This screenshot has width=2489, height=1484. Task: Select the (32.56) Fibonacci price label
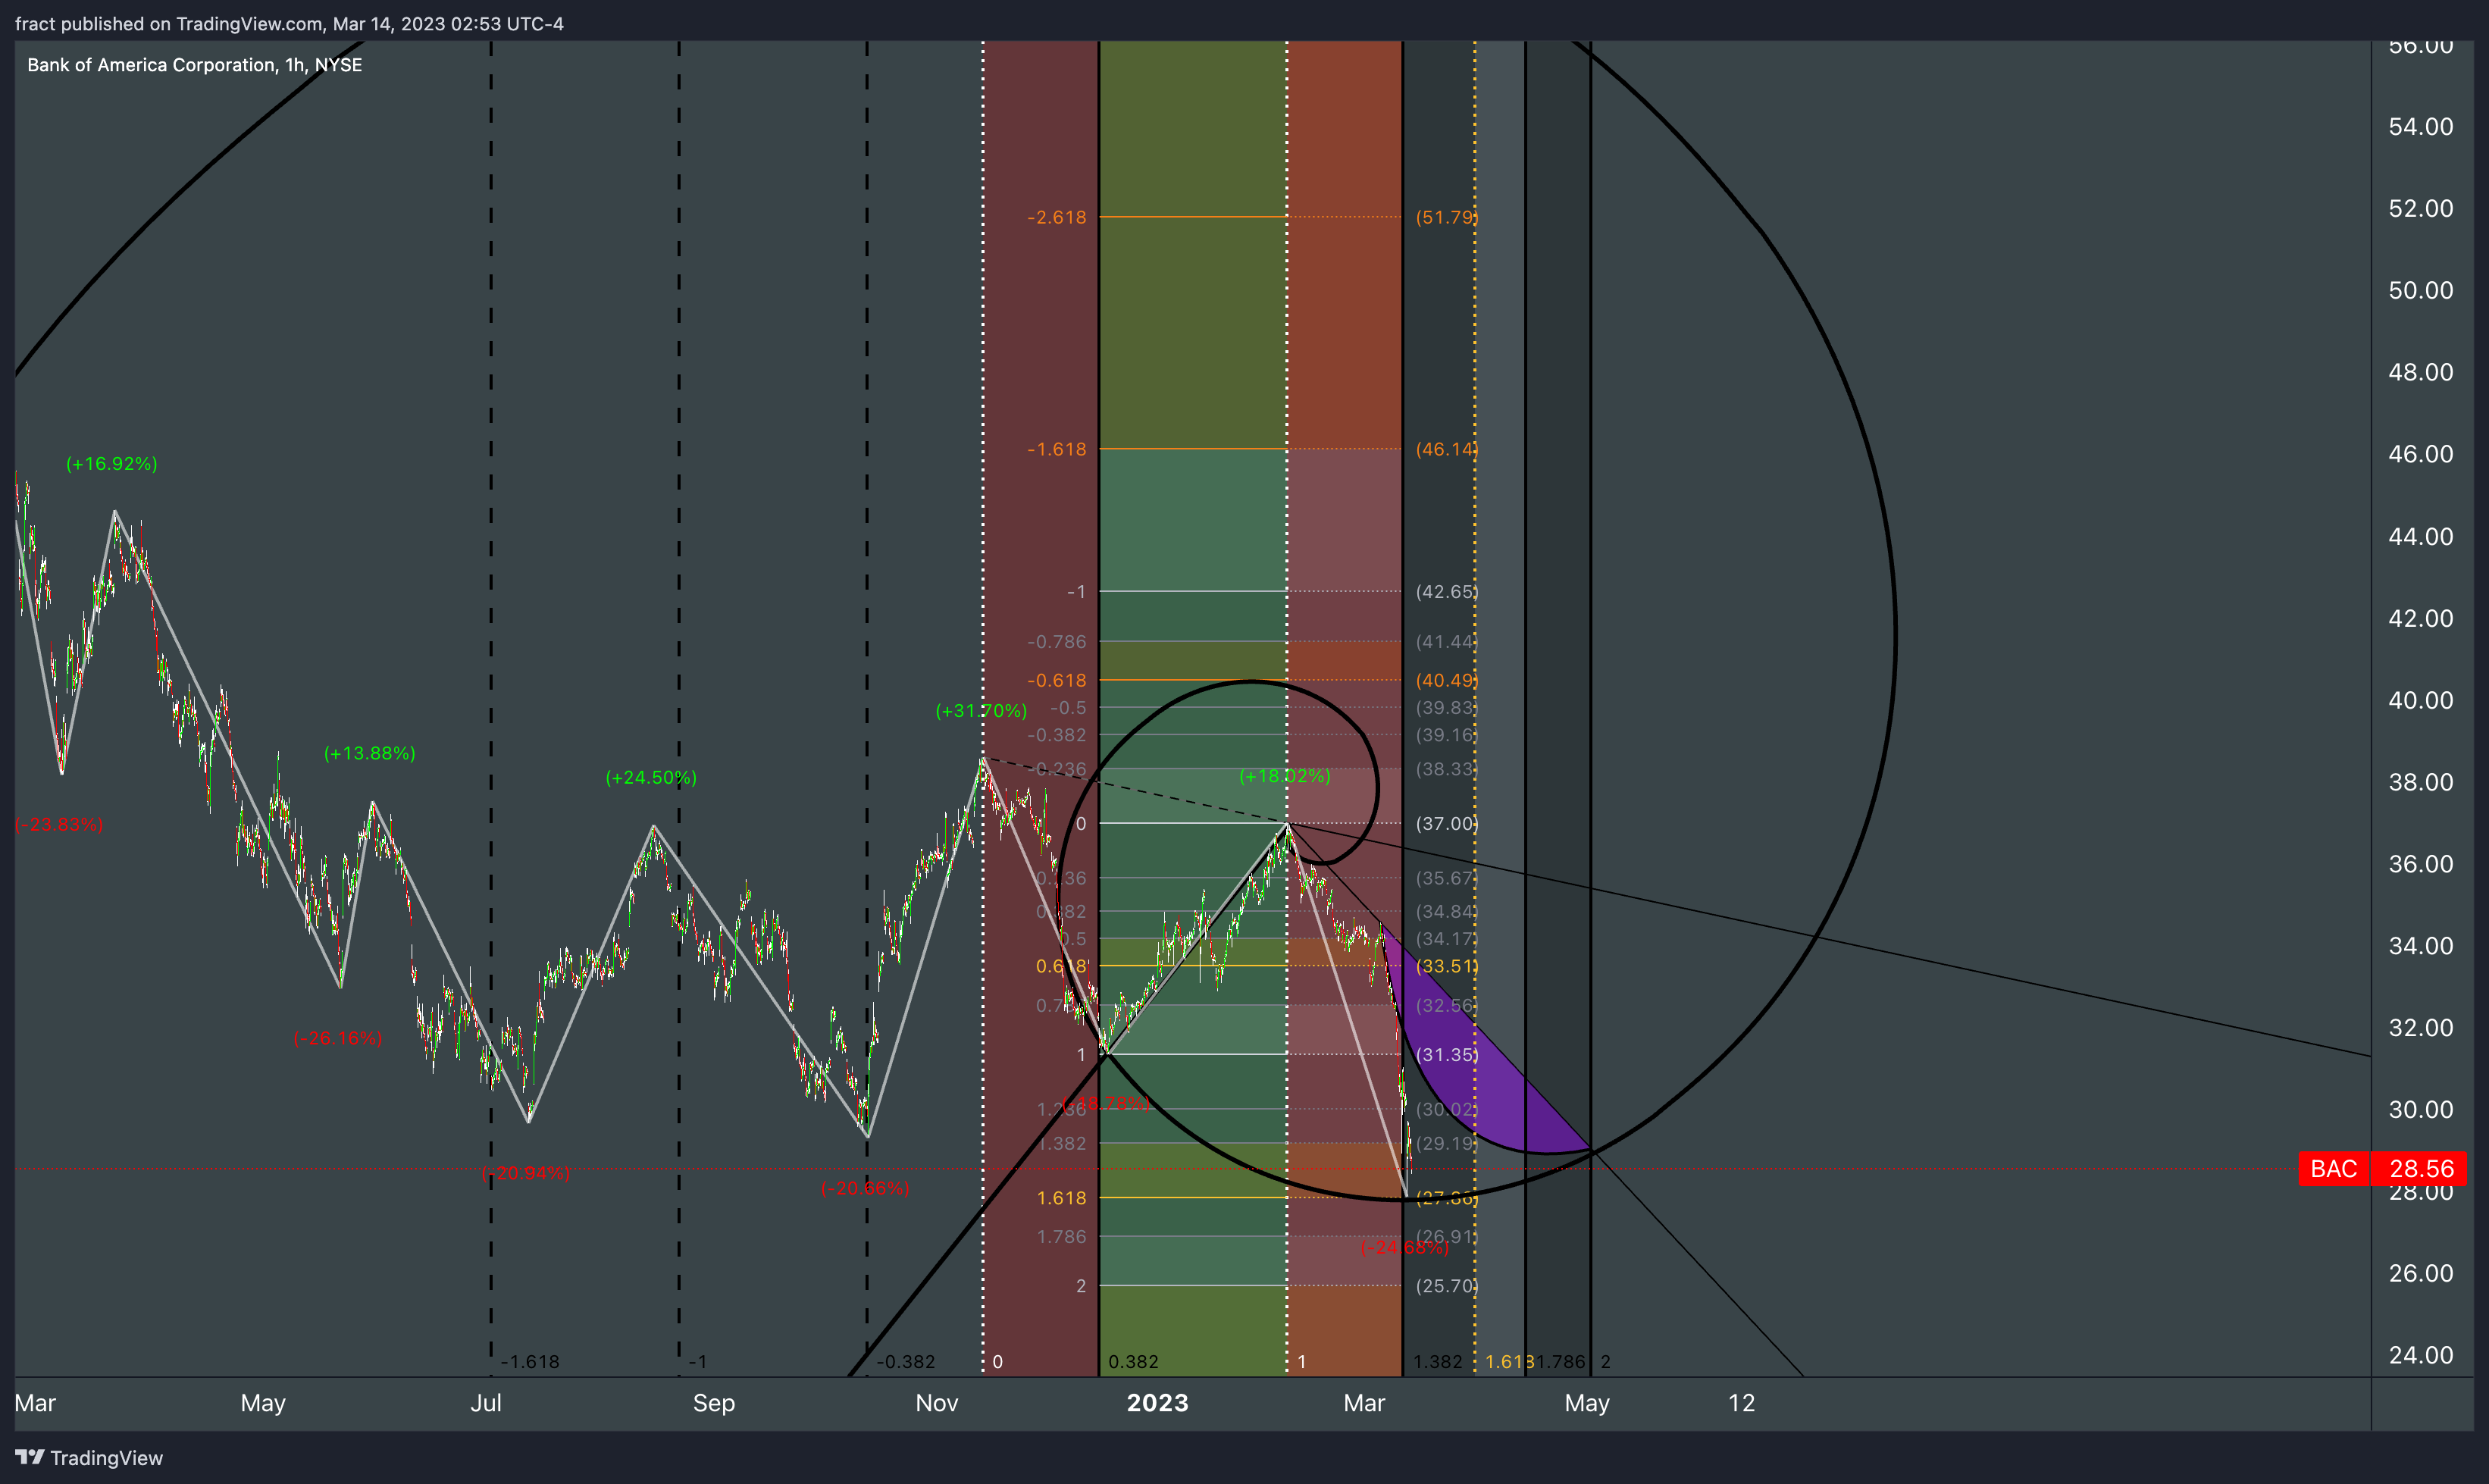pyautogui.click(x=1446, y=1005)
